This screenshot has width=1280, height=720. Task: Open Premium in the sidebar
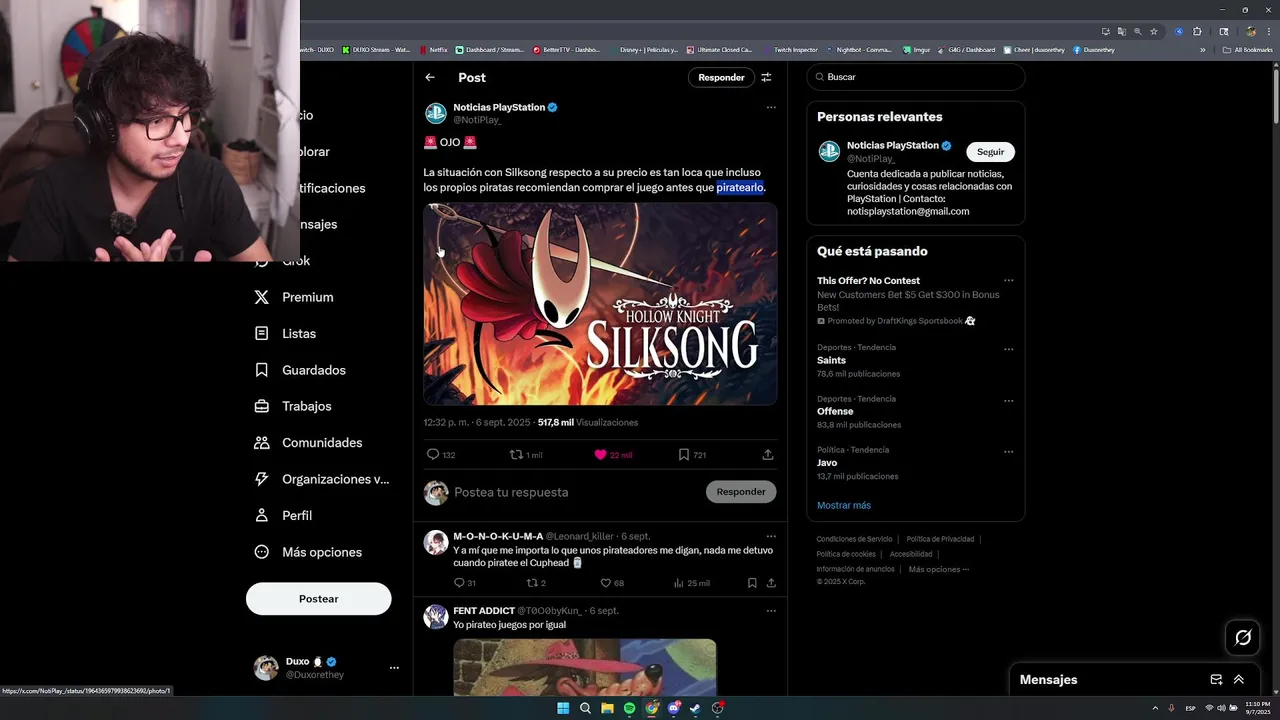pos(294,297)
